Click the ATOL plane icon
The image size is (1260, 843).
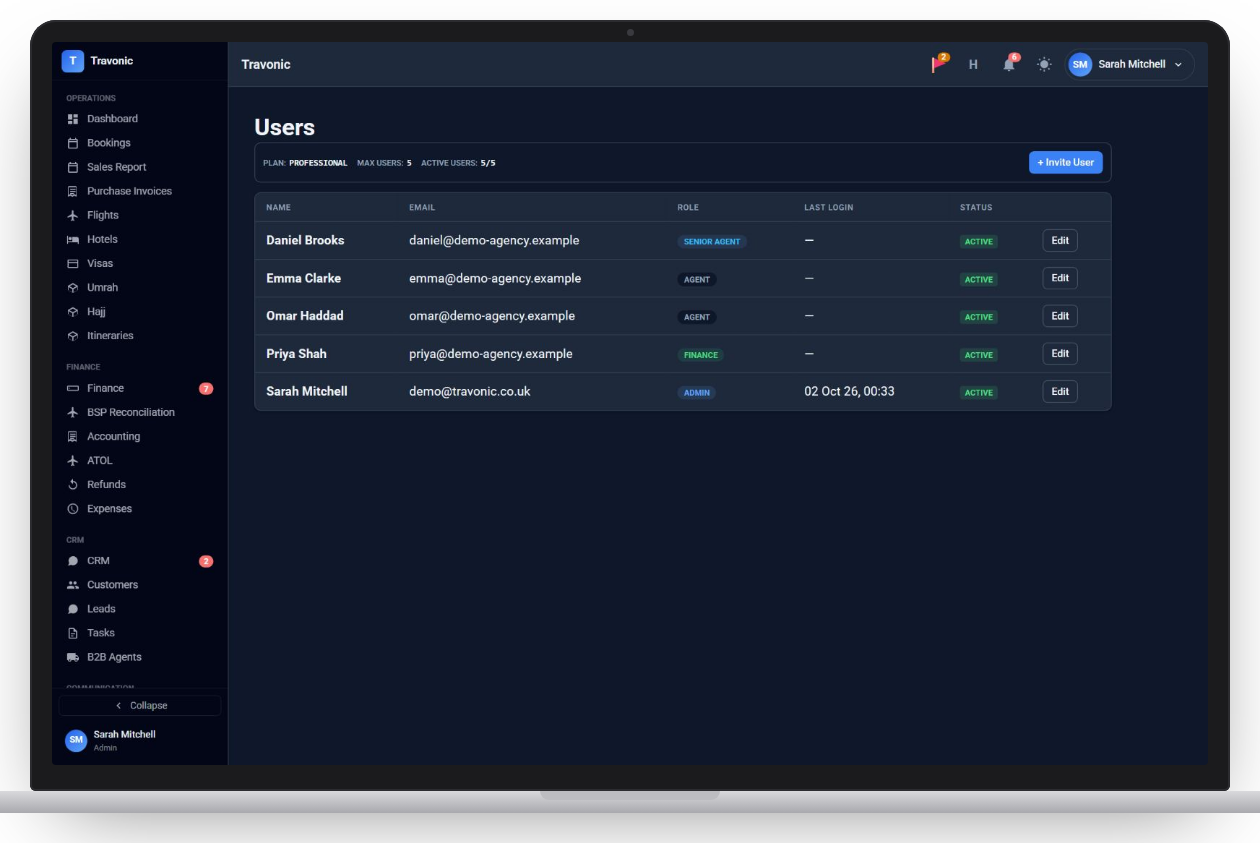pos(72,460)
